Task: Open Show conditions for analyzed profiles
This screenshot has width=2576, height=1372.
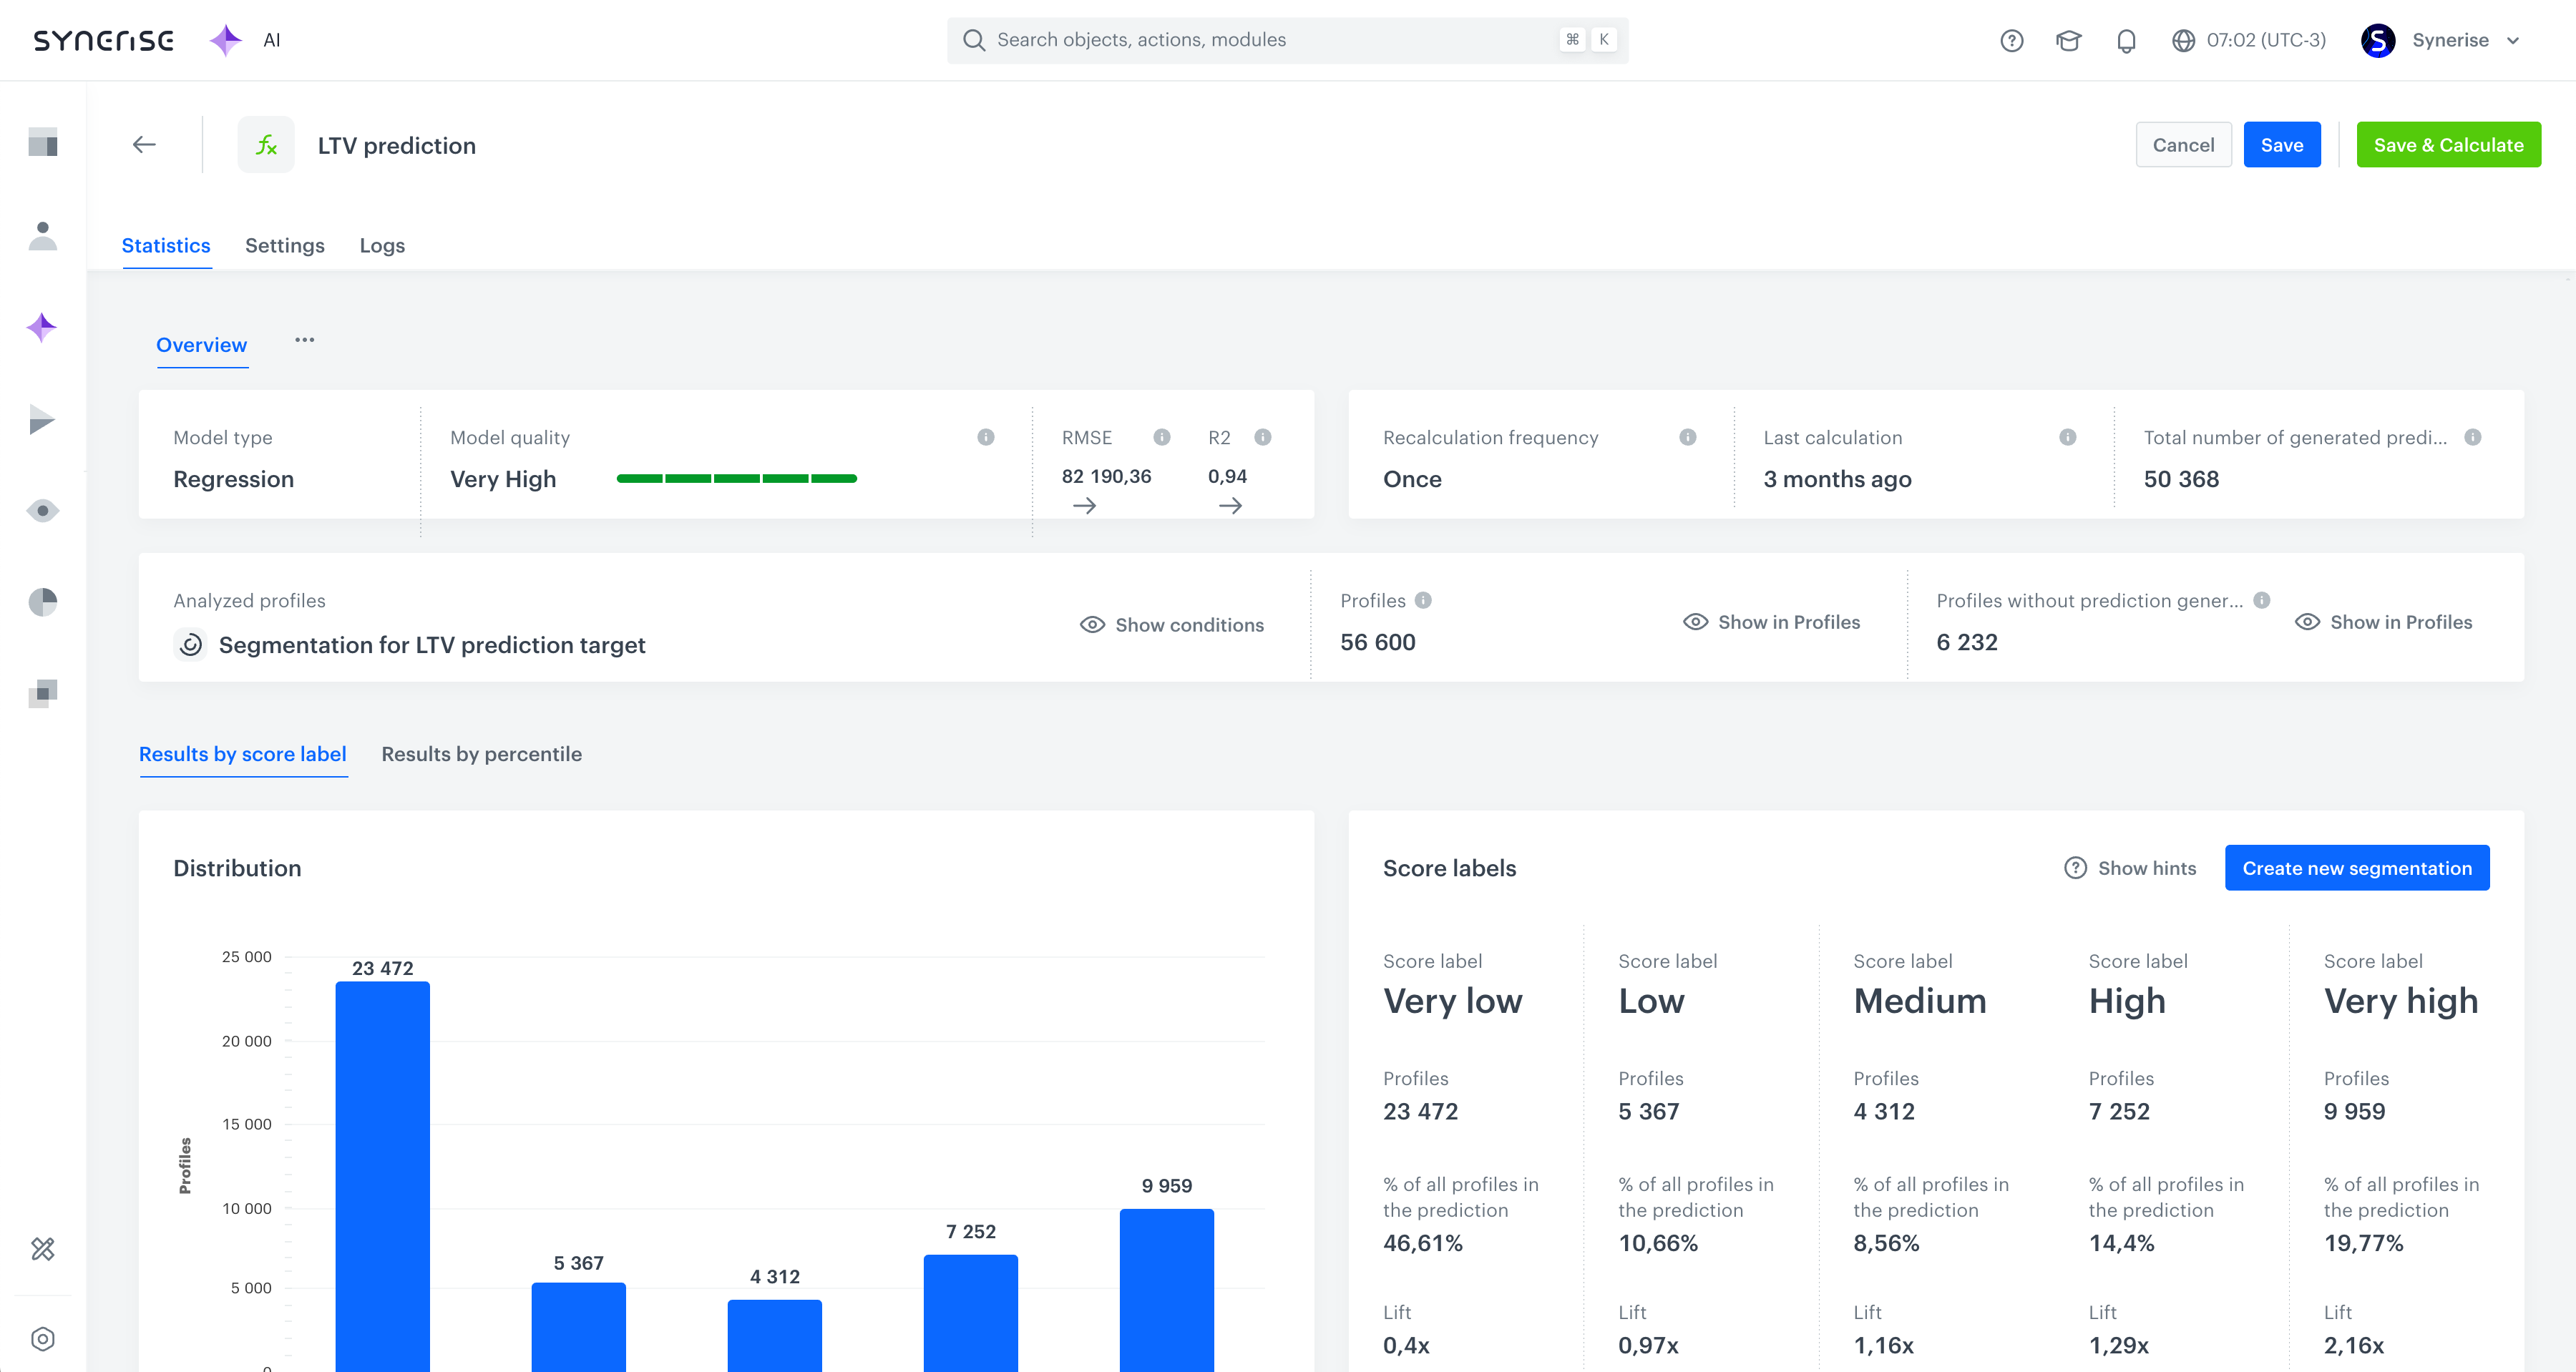Action: 1172,624
